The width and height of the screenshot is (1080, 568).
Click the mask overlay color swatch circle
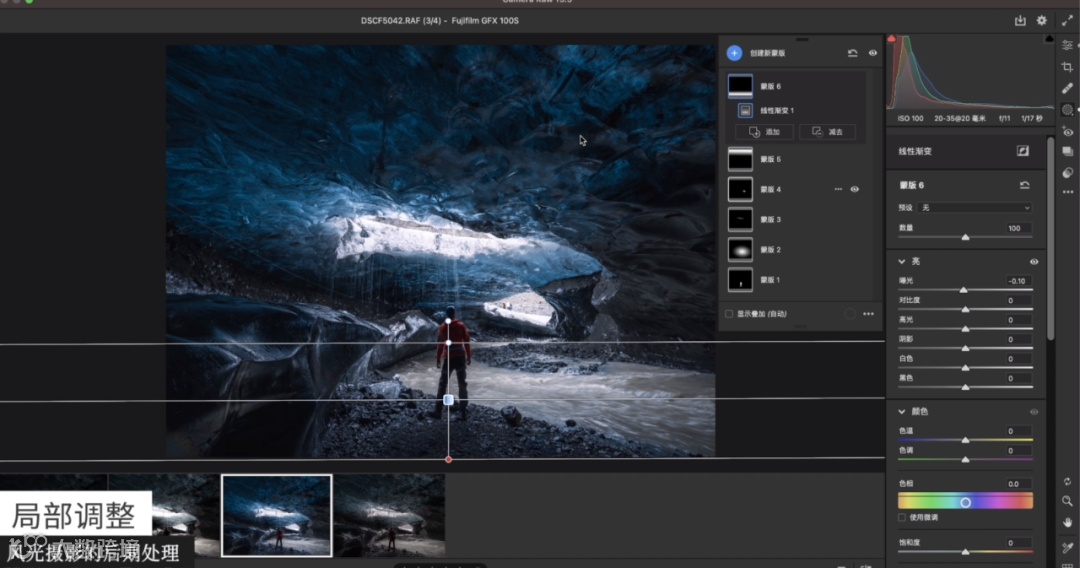pyautogui.click(x=850, y=314)
